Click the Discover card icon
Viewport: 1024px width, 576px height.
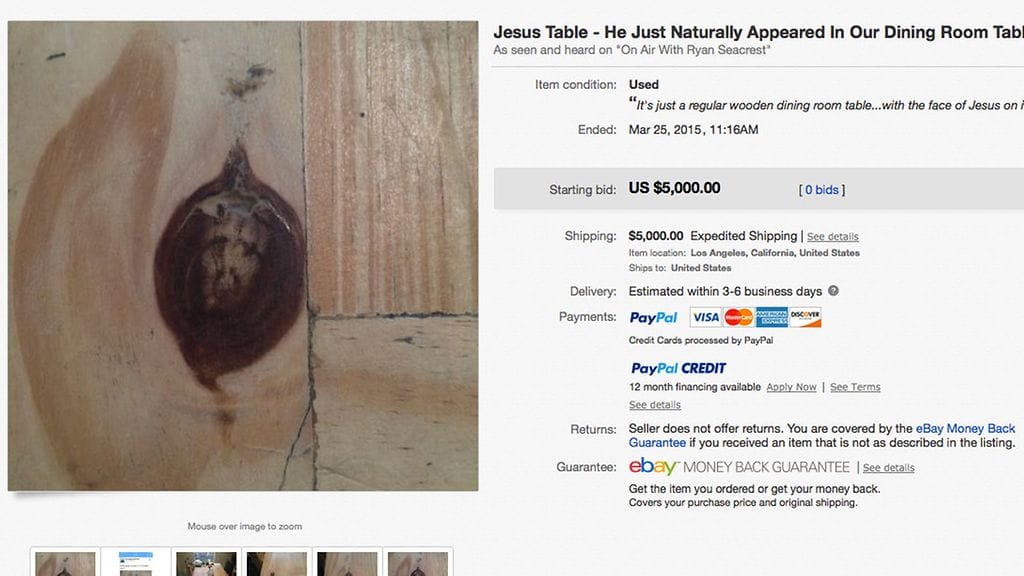[x=805, y=317]
